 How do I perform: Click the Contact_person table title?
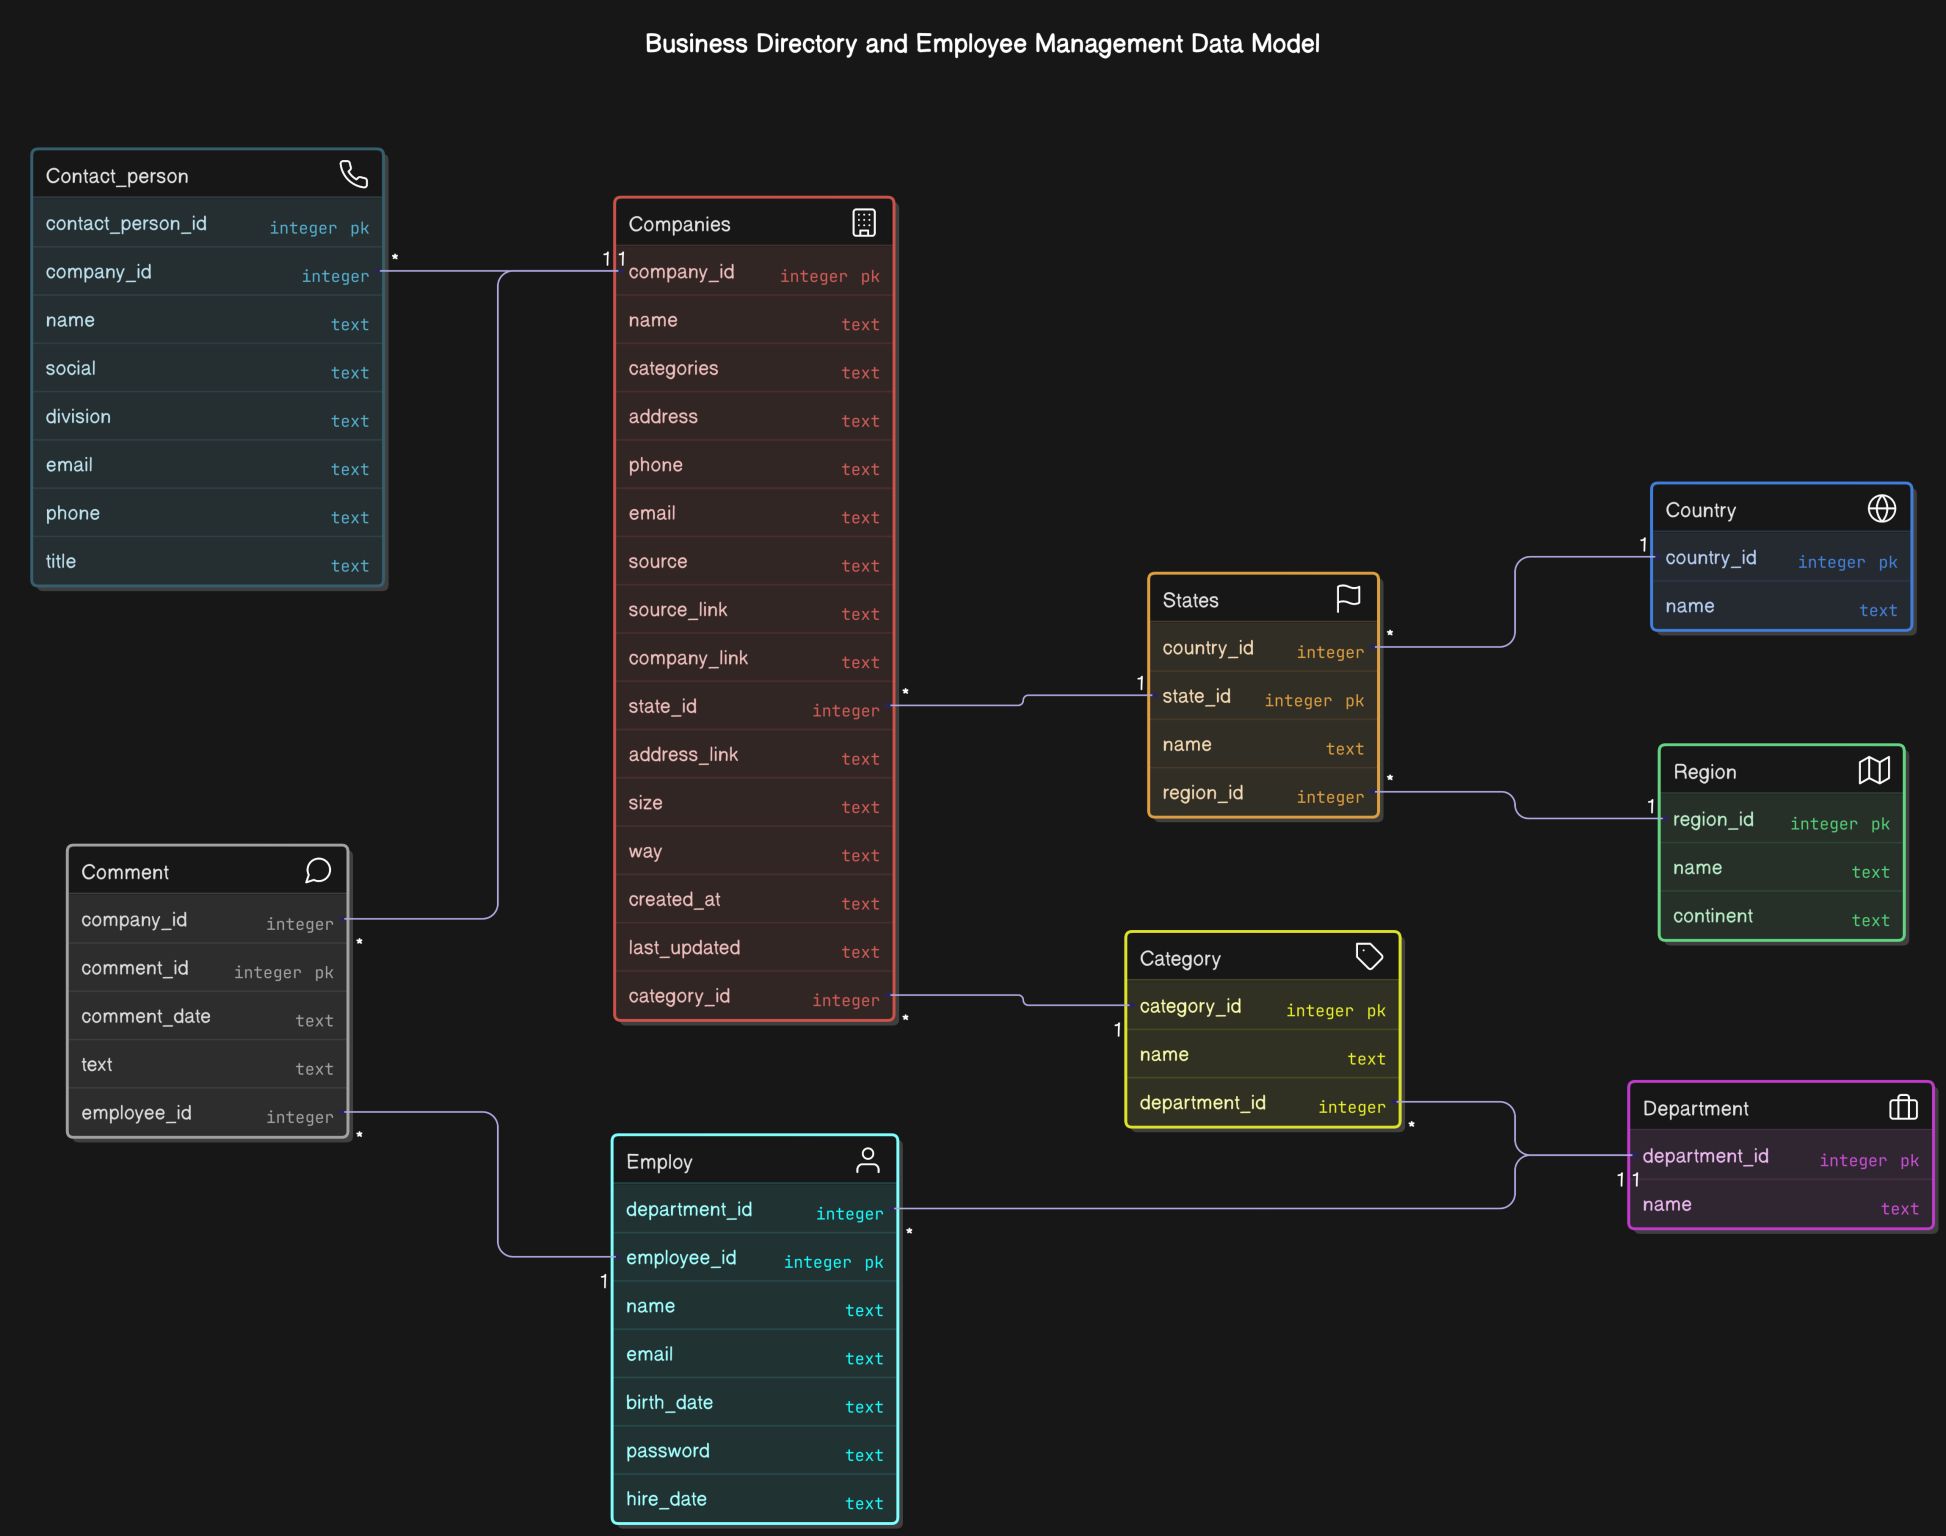point(117,175)
